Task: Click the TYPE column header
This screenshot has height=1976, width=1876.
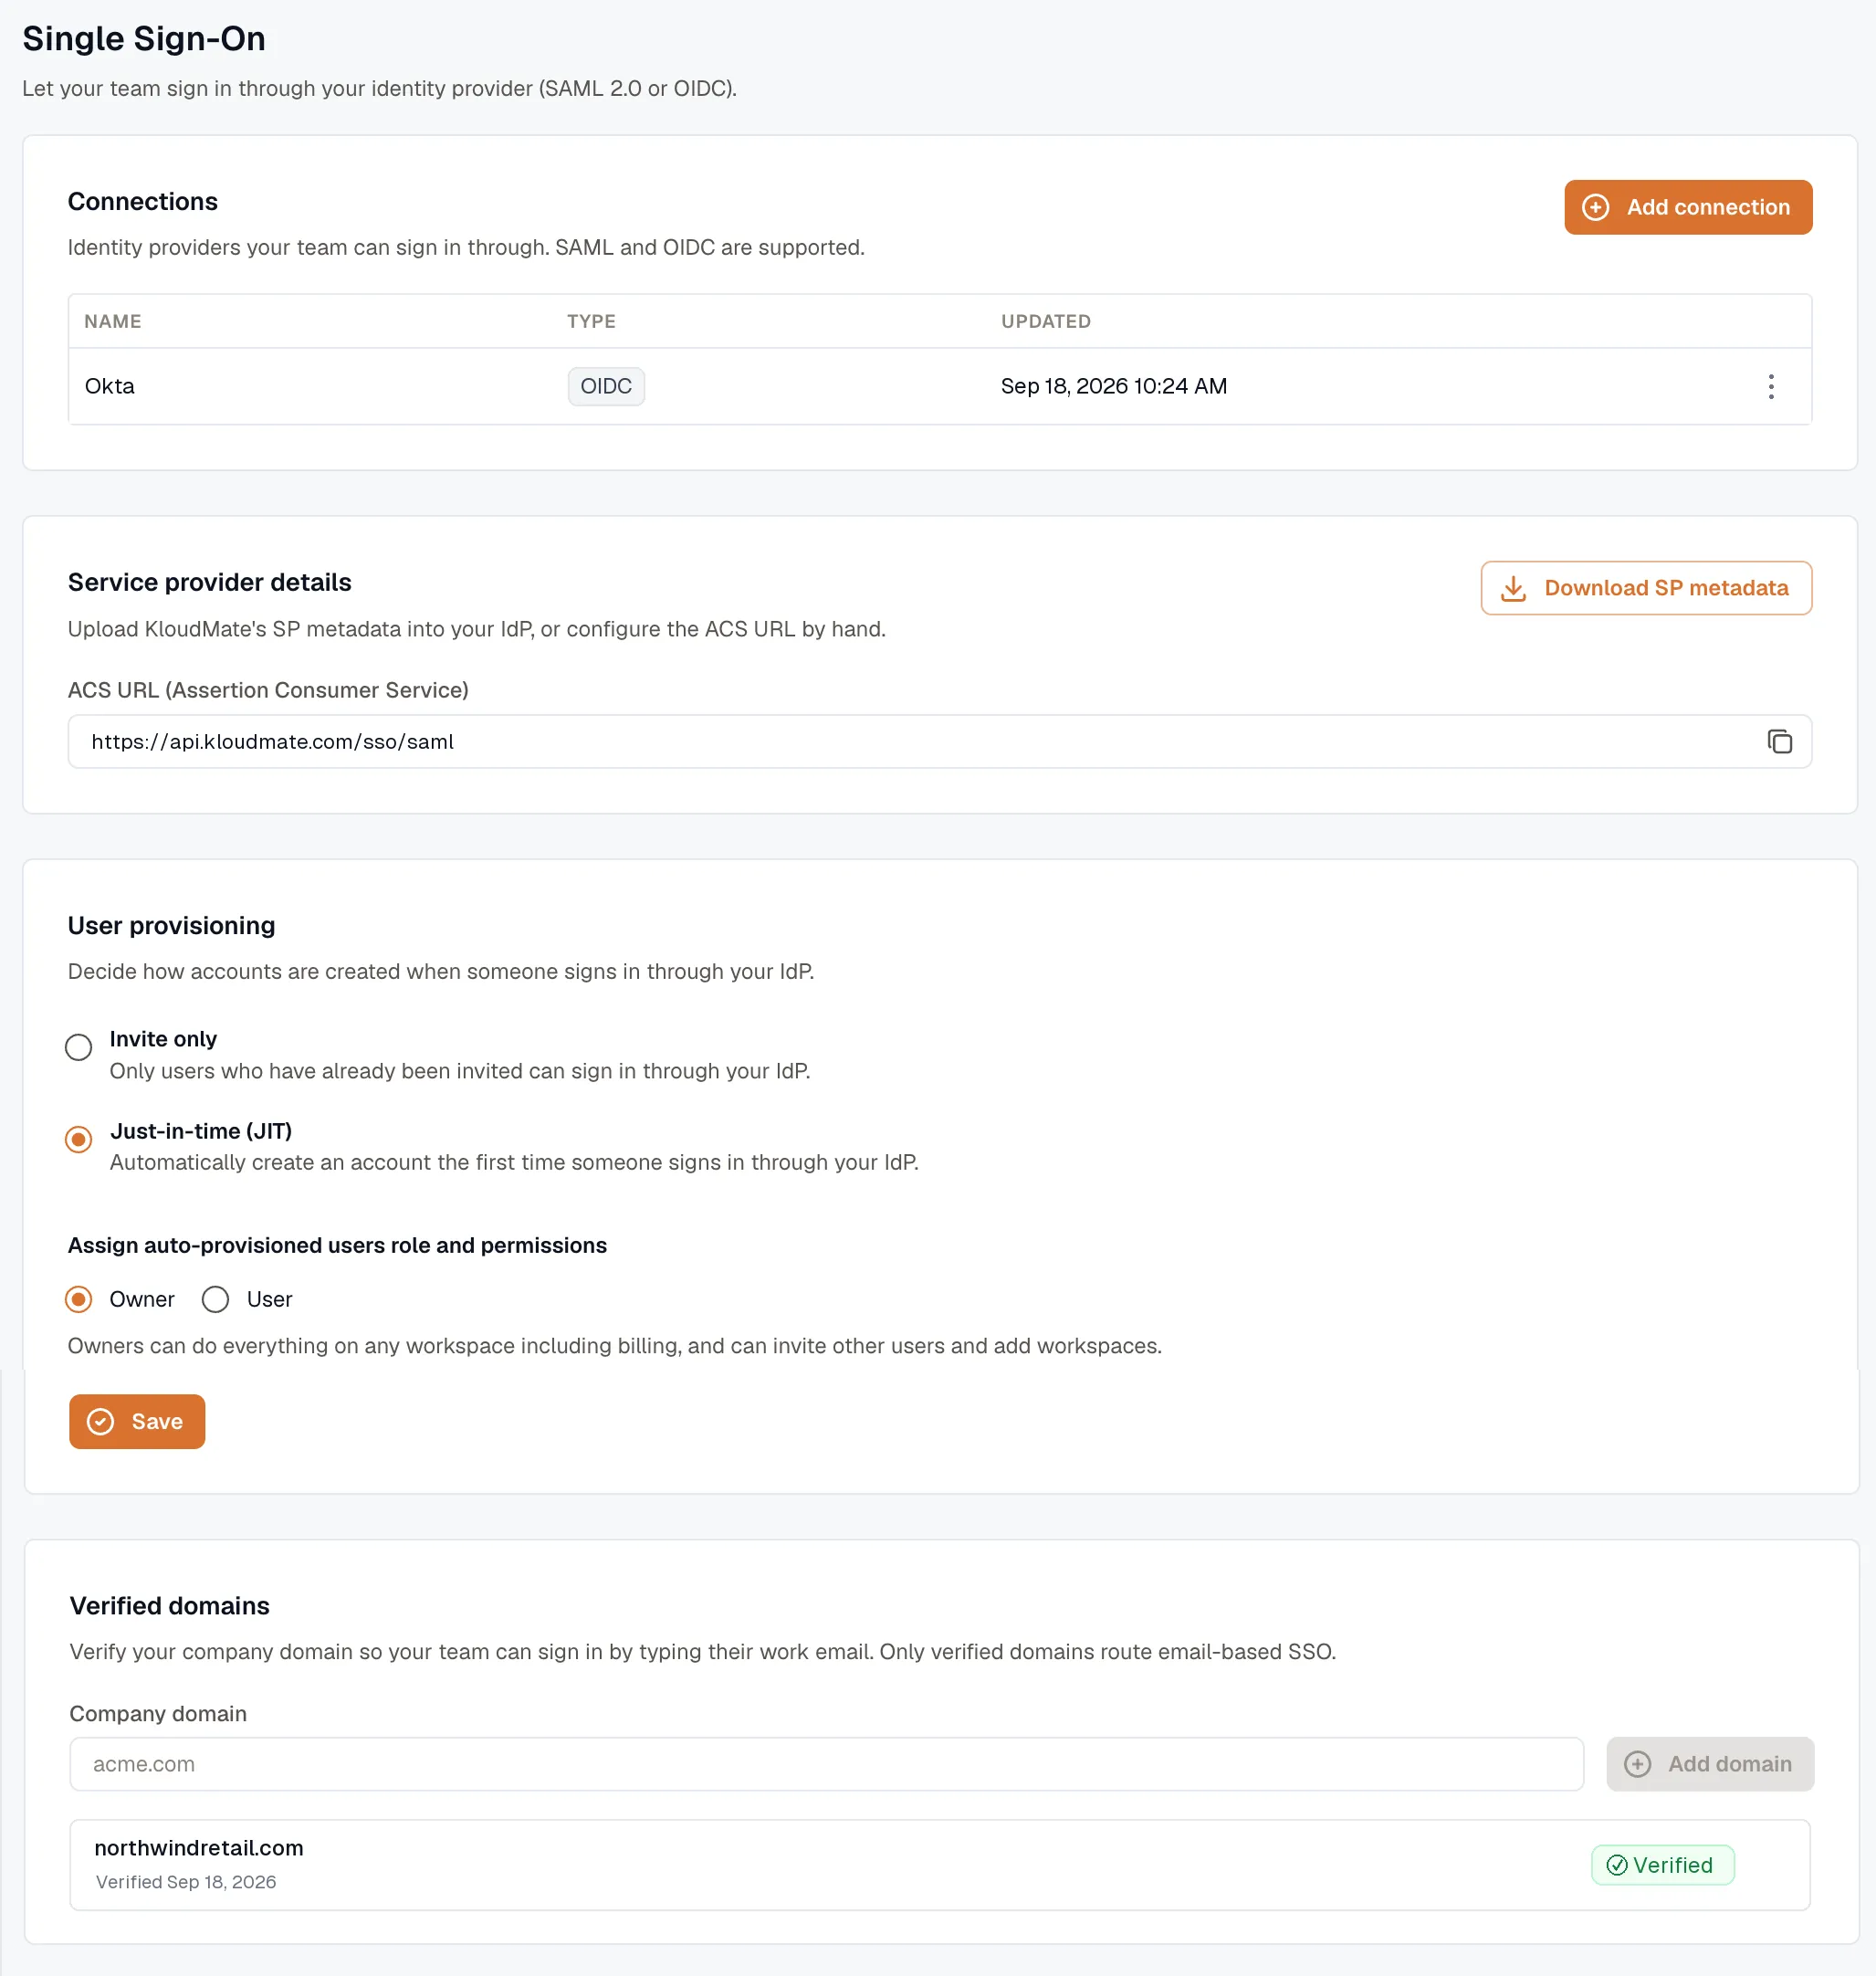Action: point(591,321)
